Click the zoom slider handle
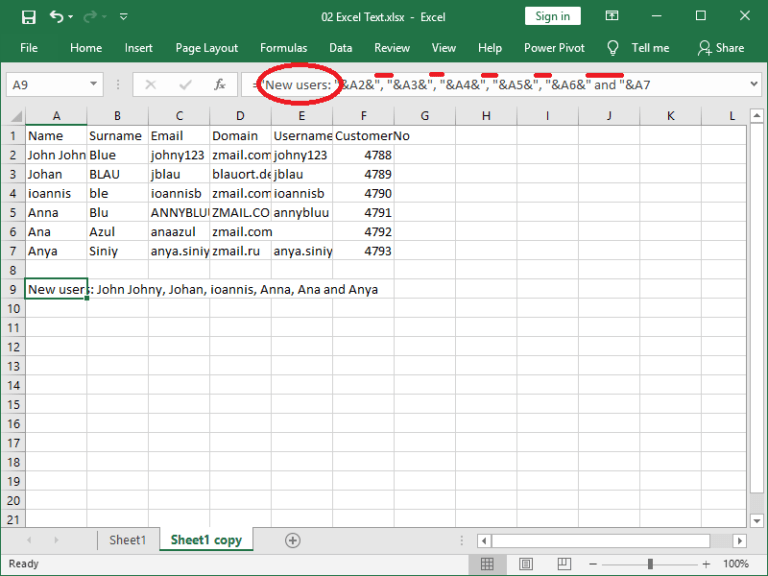 [x=650, y=564]
